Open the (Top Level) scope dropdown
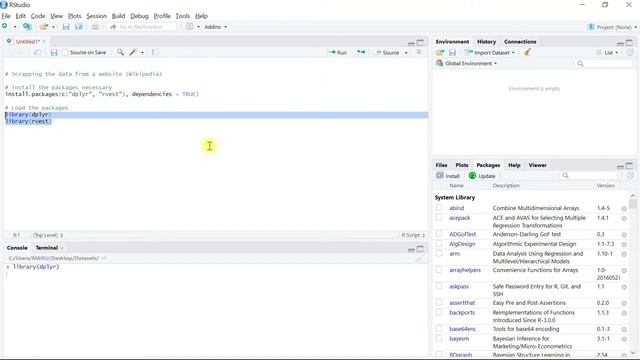Screen dimensions: 640x360 pos(48,235)
